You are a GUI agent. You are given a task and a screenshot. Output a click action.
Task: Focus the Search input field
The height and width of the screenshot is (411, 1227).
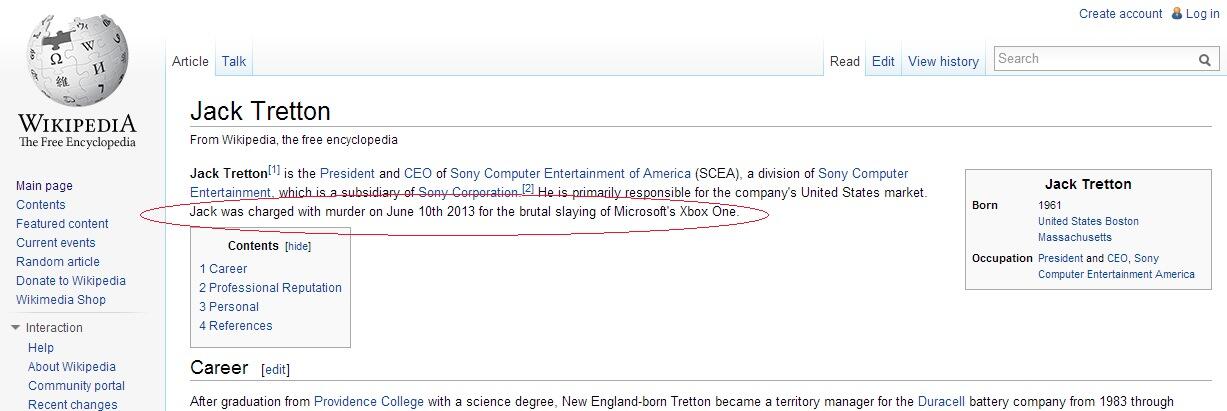[x=1095, y=59]
